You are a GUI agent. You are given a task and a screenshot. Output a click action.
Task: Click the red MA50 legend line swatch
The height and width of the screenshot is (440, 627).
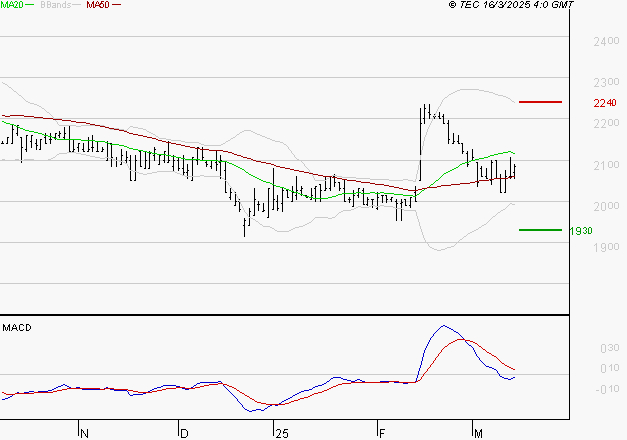tap(117, 6)
